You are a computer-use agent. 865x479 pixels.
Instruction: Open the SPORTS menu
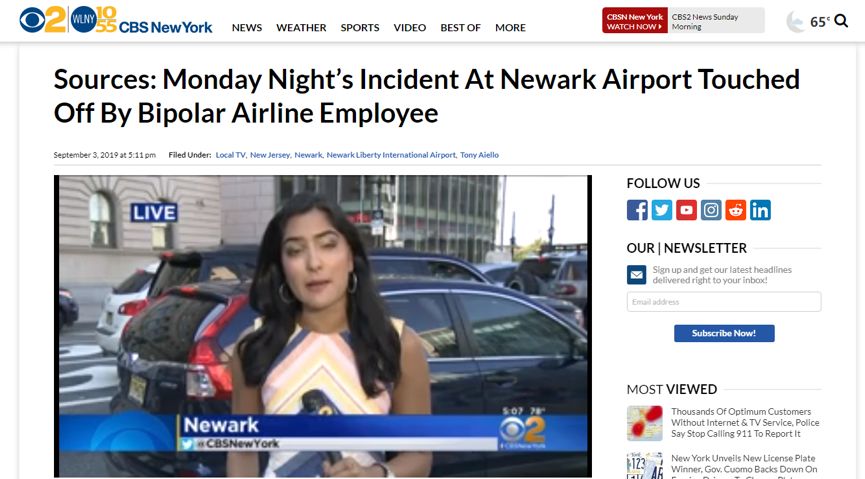pos(360,28)
